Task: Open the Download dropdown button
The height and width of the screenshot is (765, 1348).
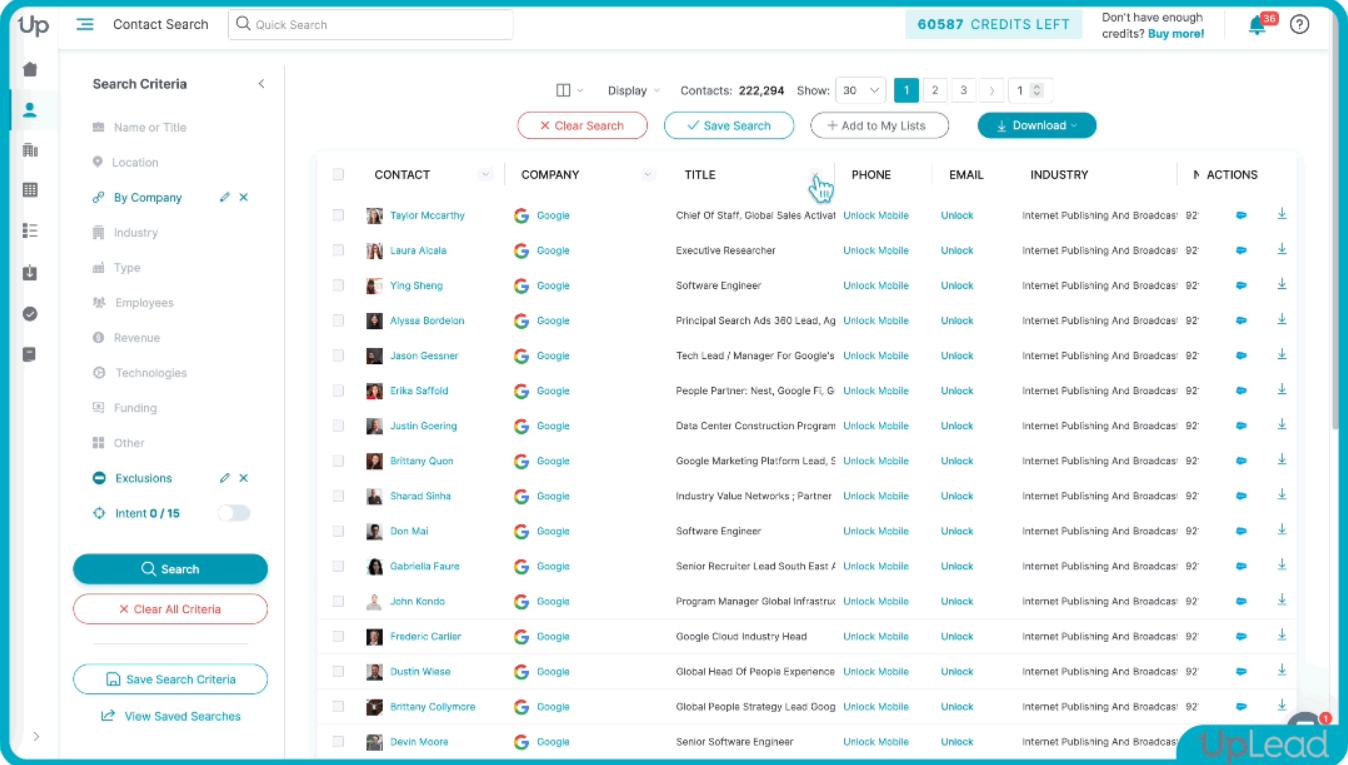Action: (1037, 125)
